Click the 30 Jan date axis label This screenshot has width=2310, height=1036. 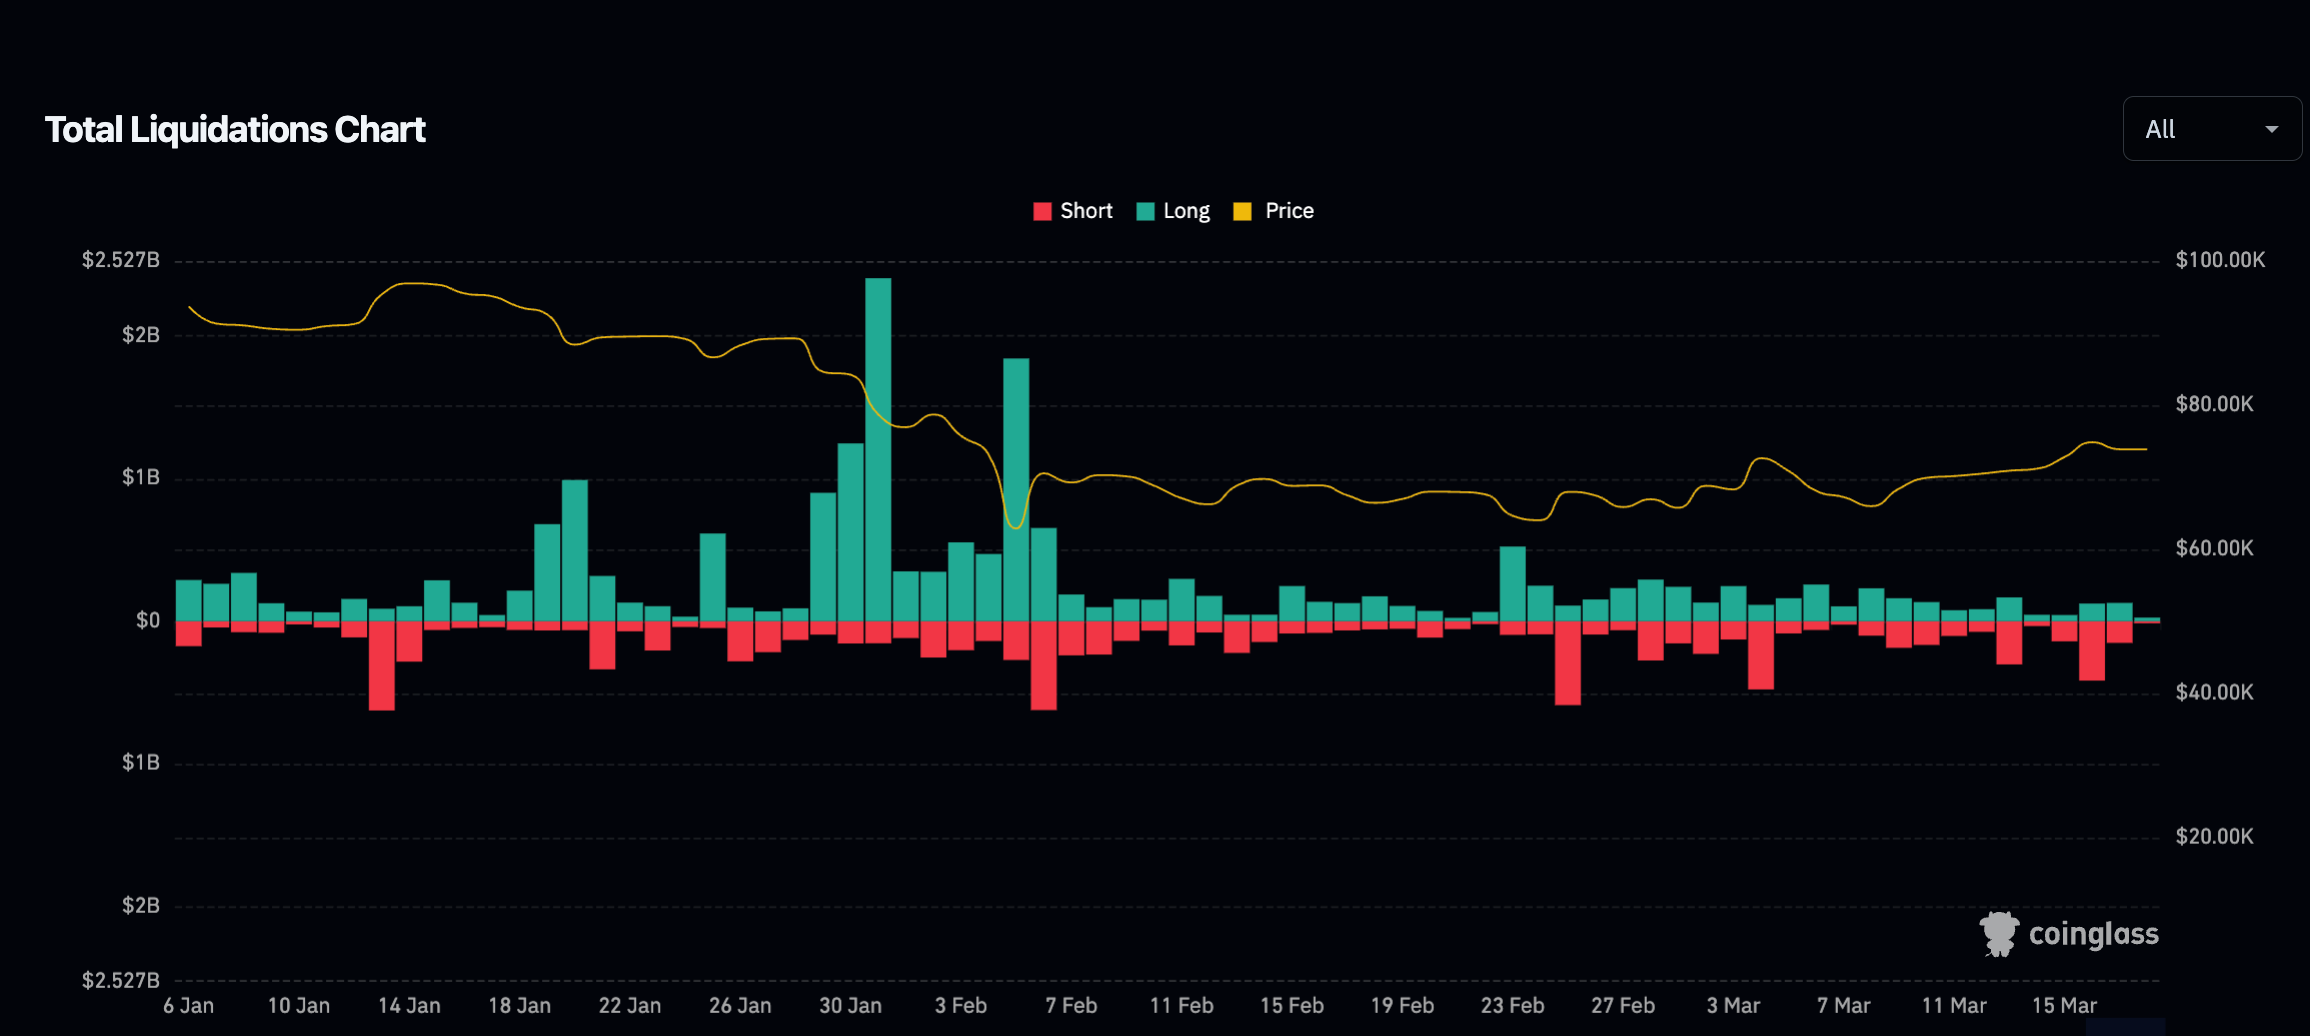click(850, 1006)
